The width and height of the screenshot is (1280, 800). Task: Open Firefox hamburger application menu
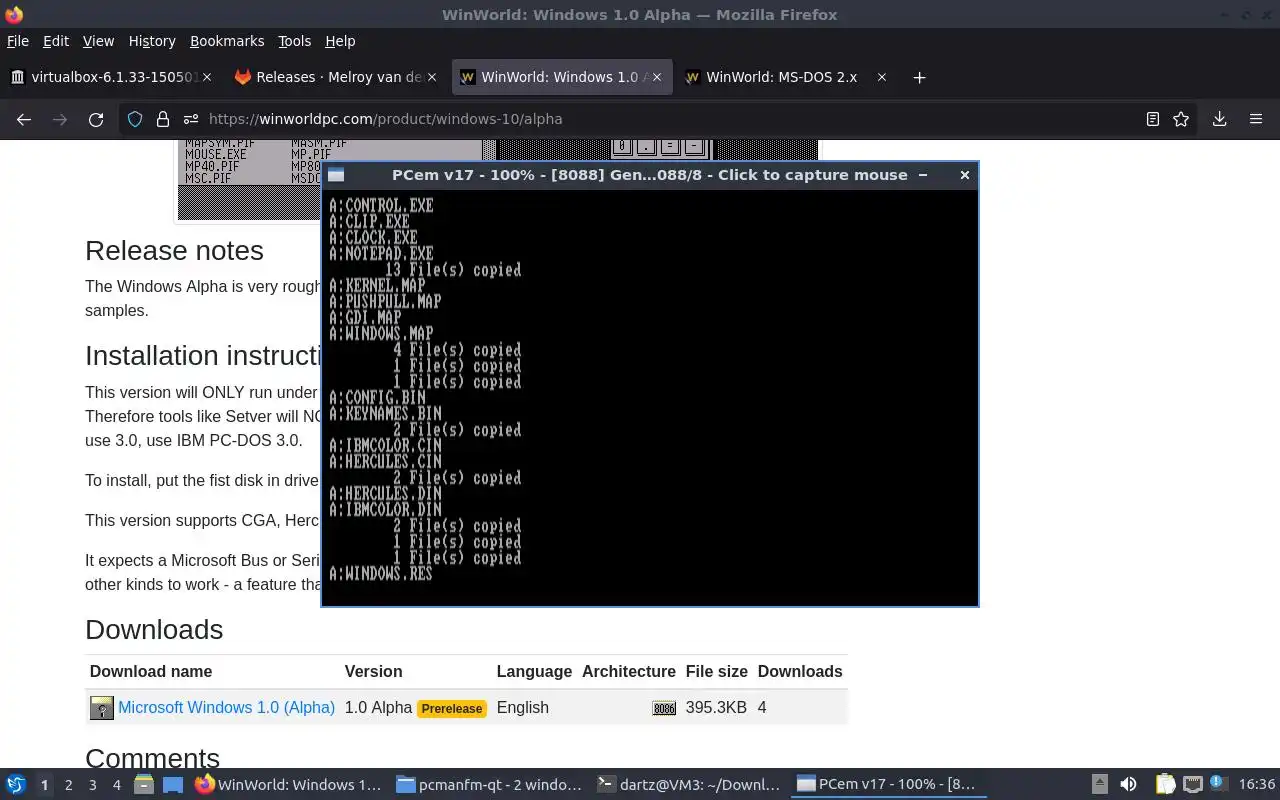pos(1256,119)
